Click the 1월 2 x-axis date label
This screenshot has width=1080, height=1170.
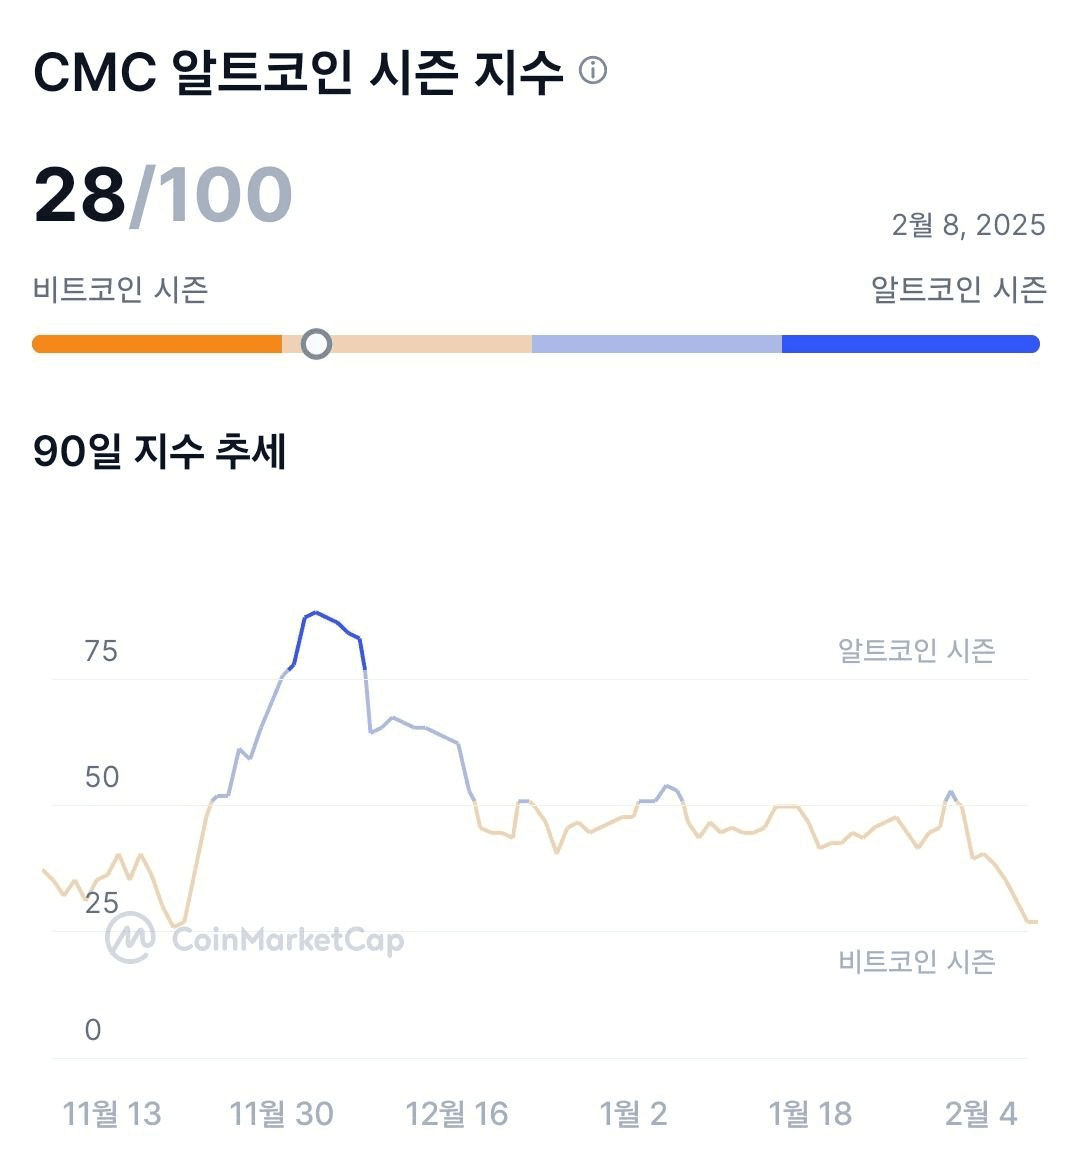[634, 1113]
